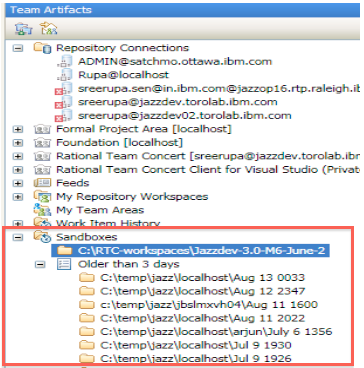The image size is (364, 368).
Task: Select sreerupa@jazzdev02.torolab.ibm.com connection
Action: [185, 116]
